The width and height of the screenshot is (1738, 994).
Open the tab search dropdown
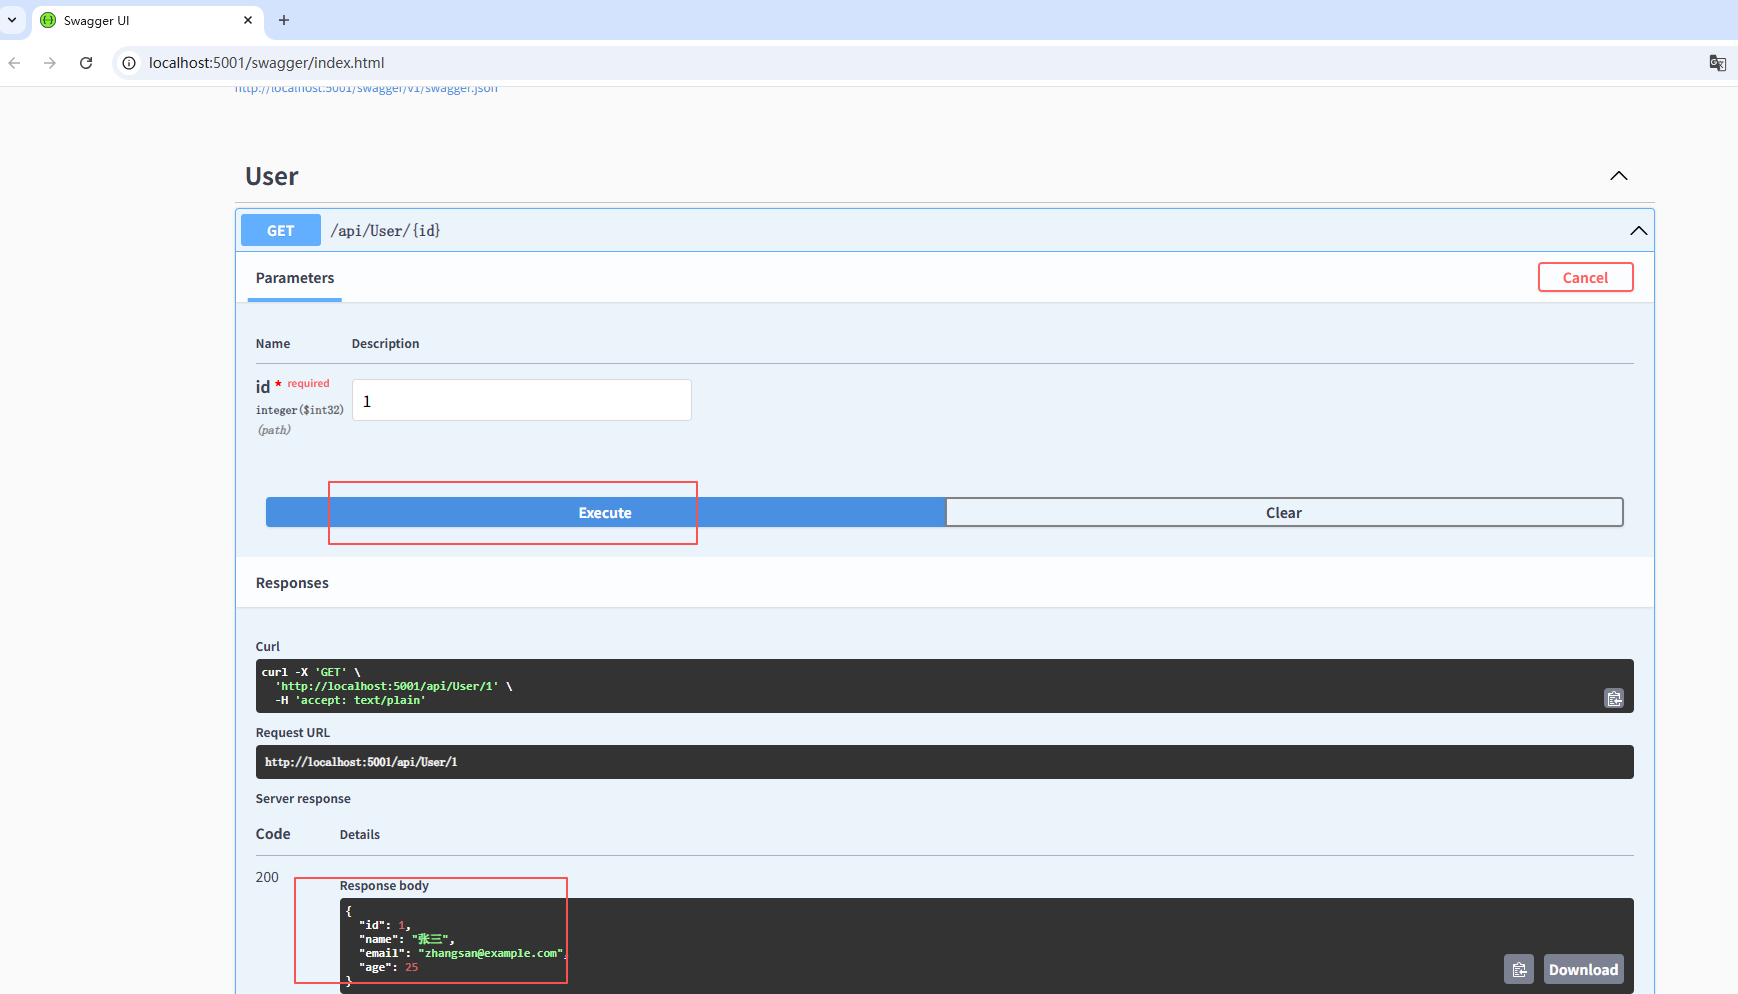(x=12, y=20)
